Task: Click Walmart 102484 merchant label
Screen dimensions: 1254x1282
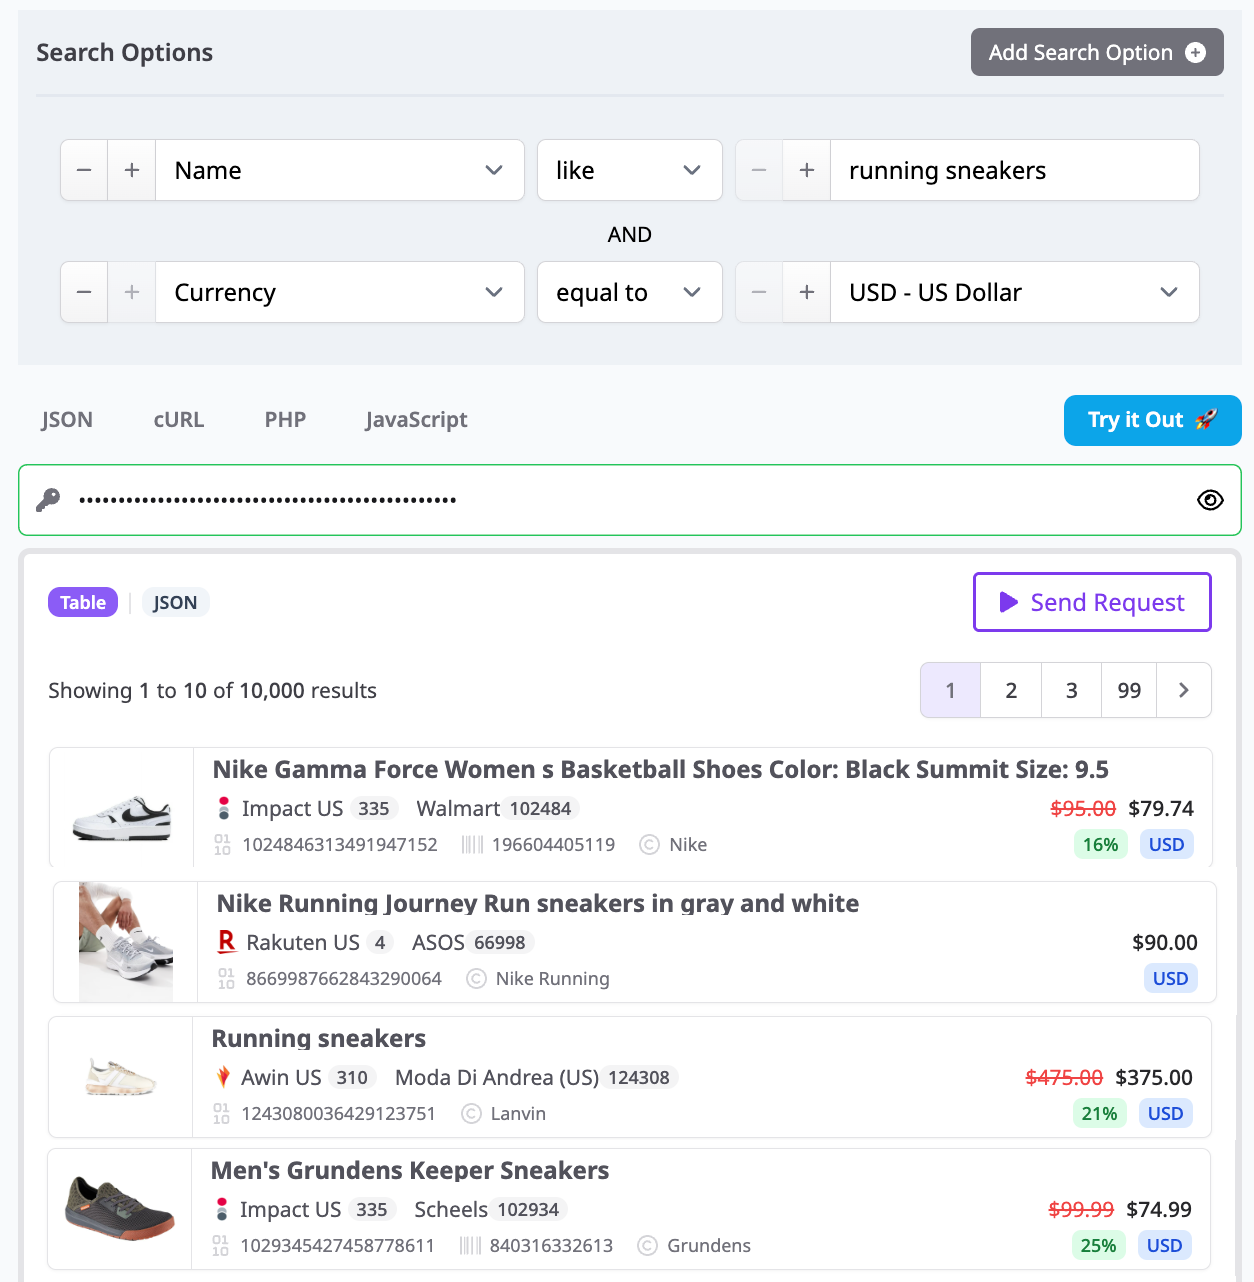Action: coord(497,808)
